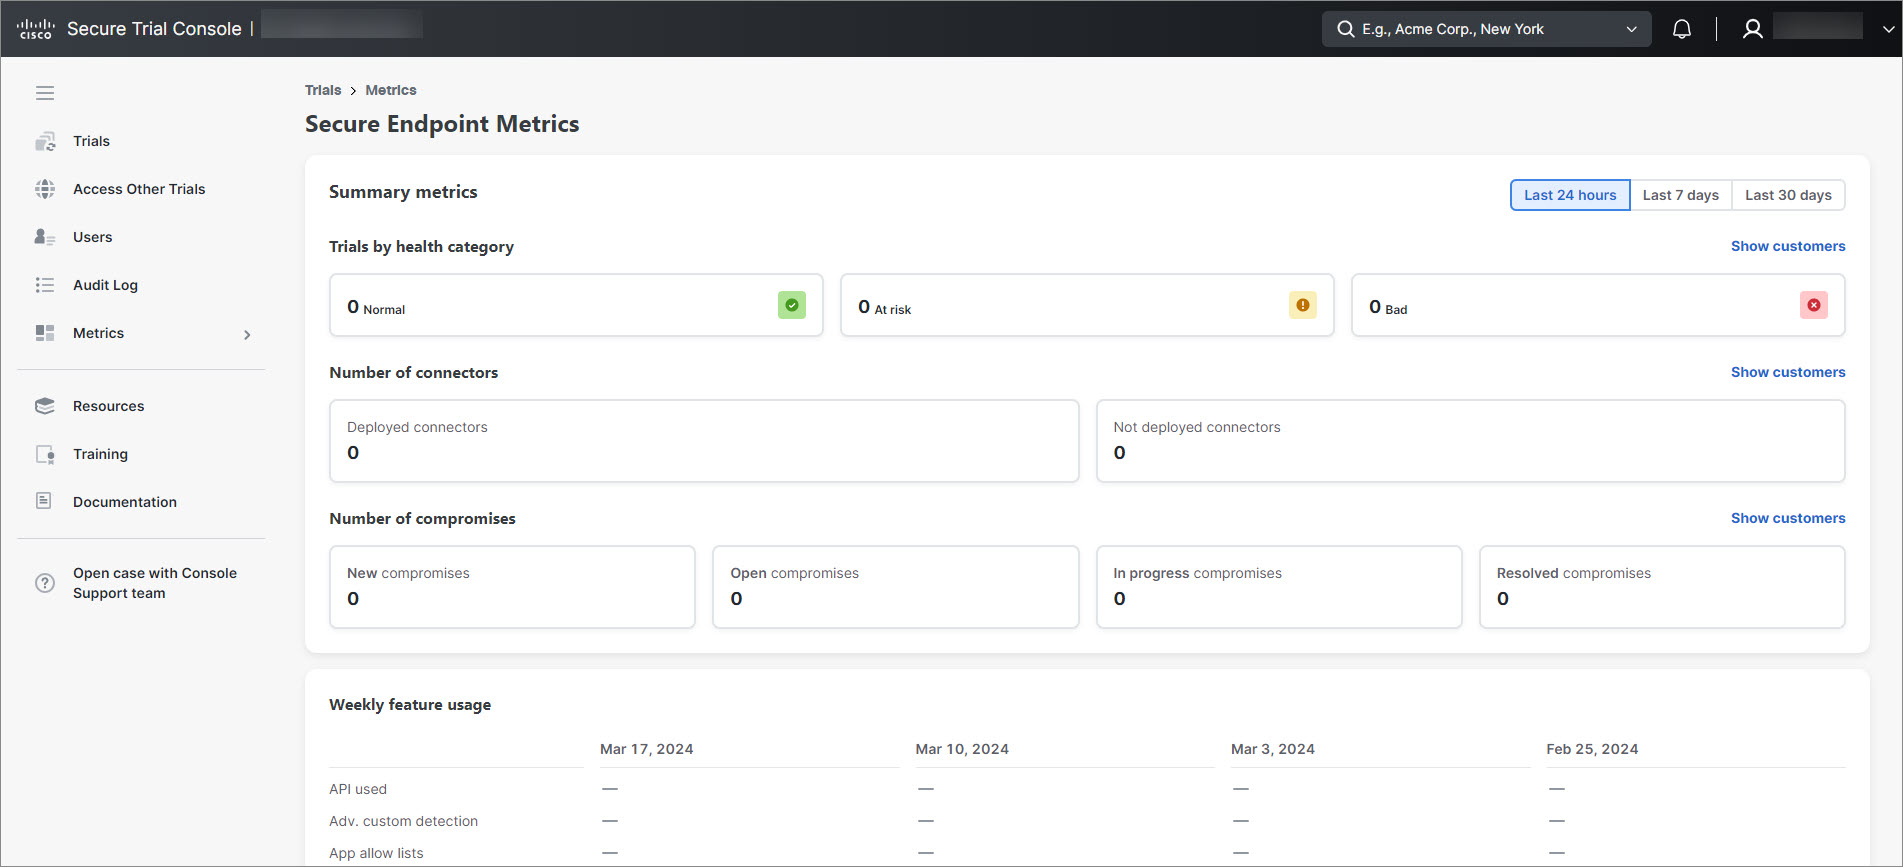Click the Mar 3, 2024 column header
This screenshot has height=867, width=1903.
(1273, 749)
